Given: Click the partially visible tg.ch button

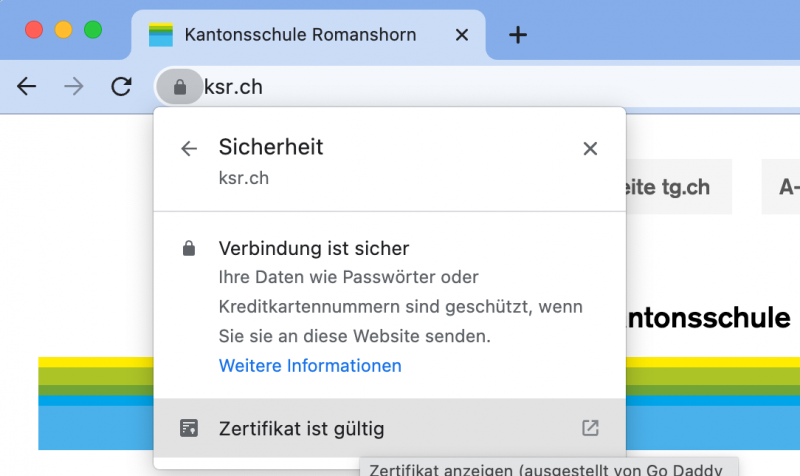Looking at the screenshot, I should [678, 187].
